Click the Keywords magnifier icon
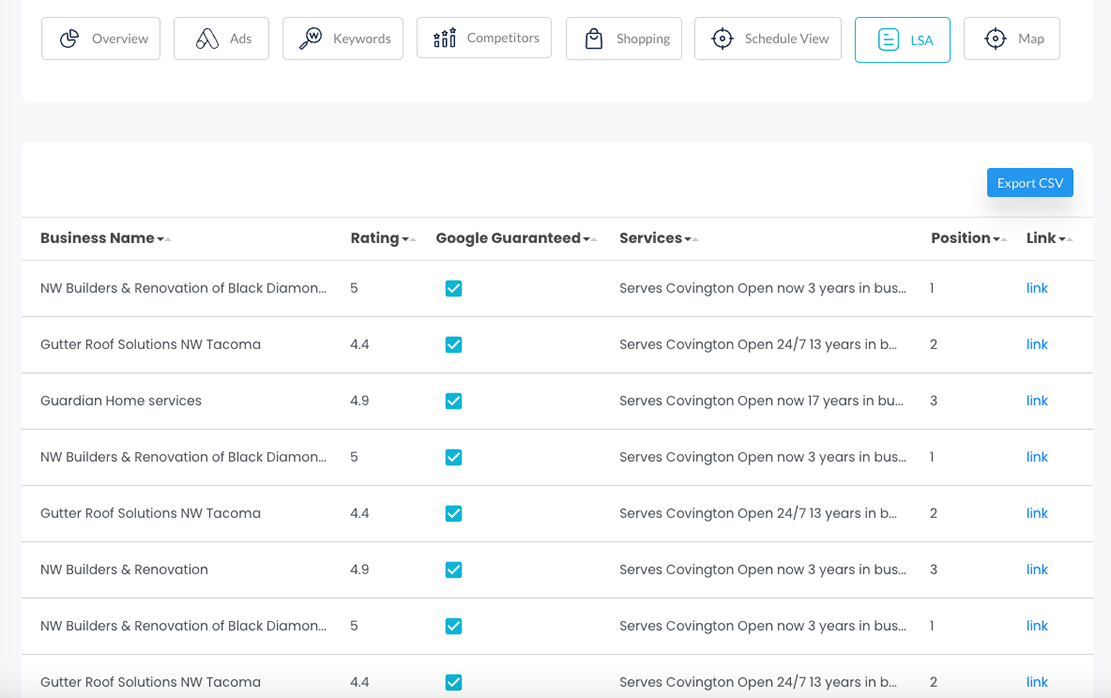 tap(310, 38)
